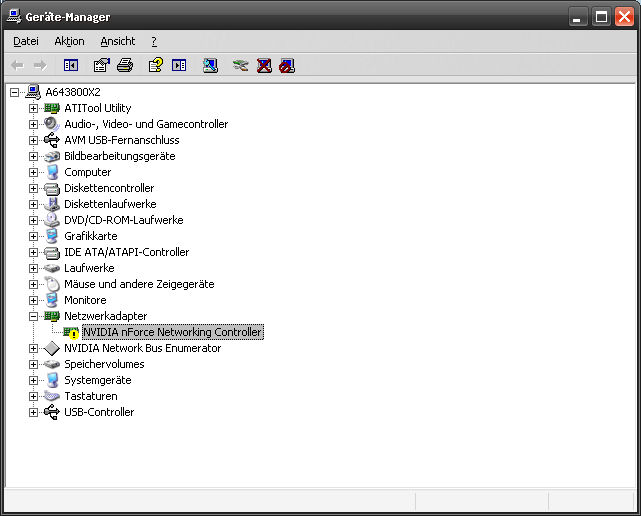Viewport: 641px width, 516px height.
Task: Minimize the Geräte-Manager window
Action: [578, 17]
